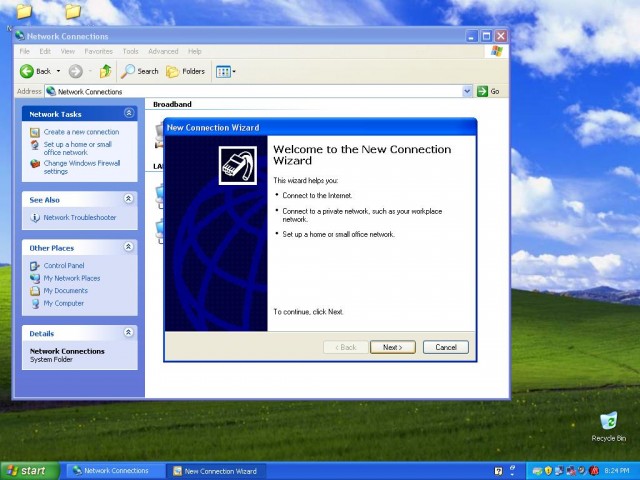Click the My Documents folder icon in sidebar
Image resolution: width=640 pixels, height=480 pixels.
[x=35, y=291]
